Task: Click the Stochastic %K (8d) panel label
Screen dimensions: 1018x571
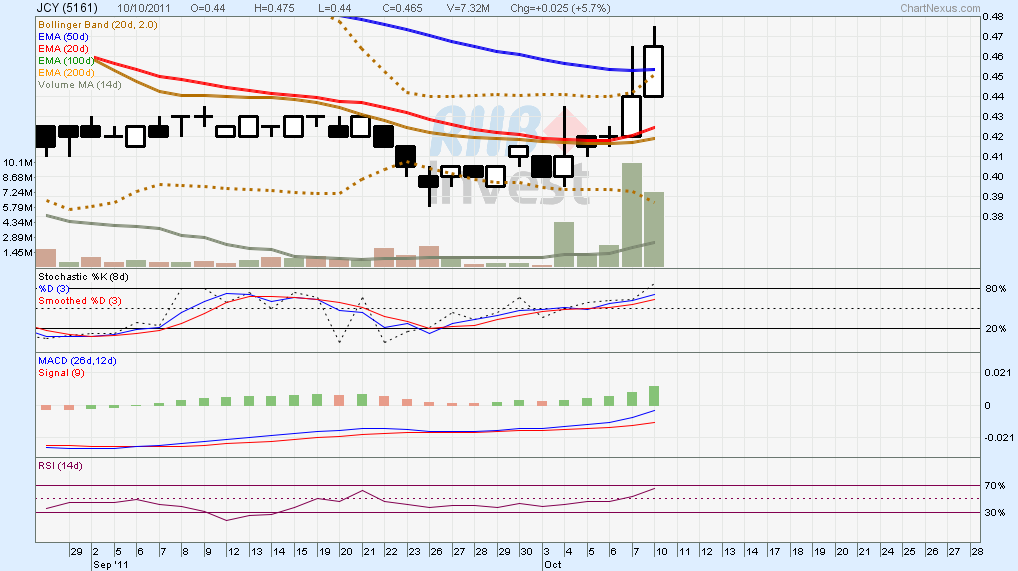Action: point(83,276)
